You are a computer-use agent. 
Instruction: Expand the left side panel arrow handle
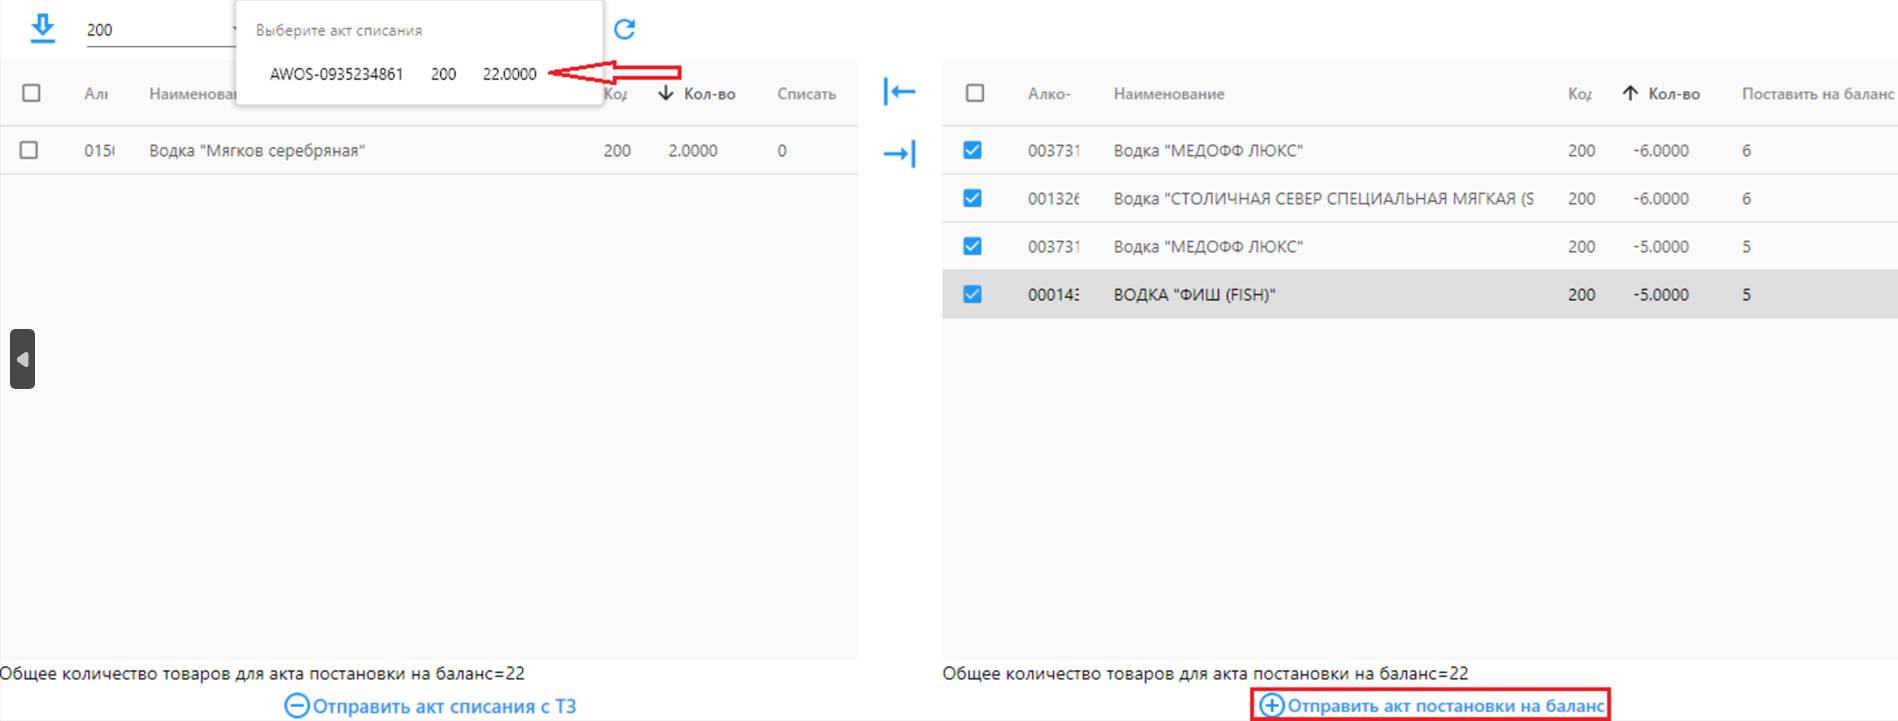point(22,359)
